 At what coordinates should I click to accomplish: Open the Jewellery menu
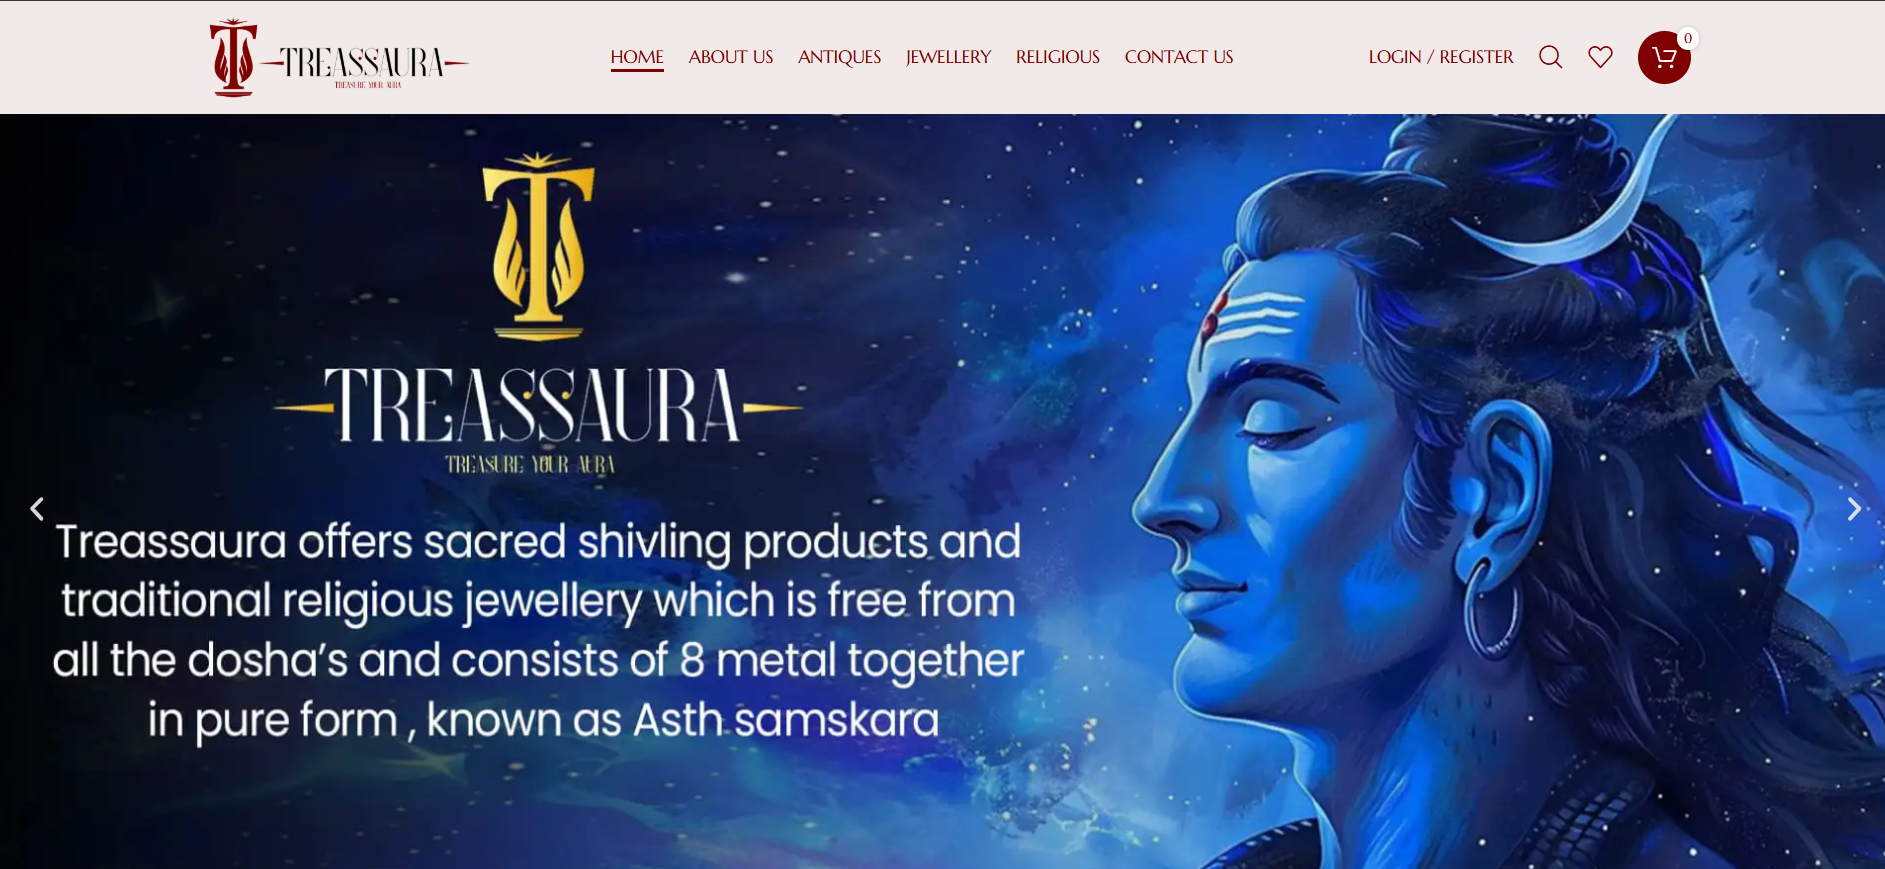click(x=948, y=57)
